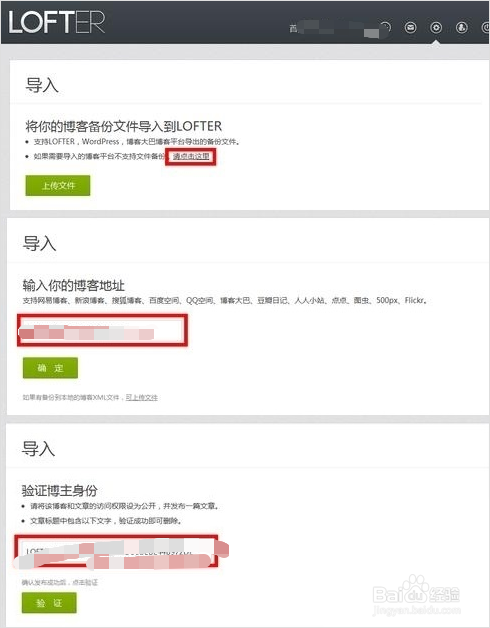The height and width of the screenshot is (628, 490).
Task: Select the LOFTER verification code text field
Action: tap(116, 551)
